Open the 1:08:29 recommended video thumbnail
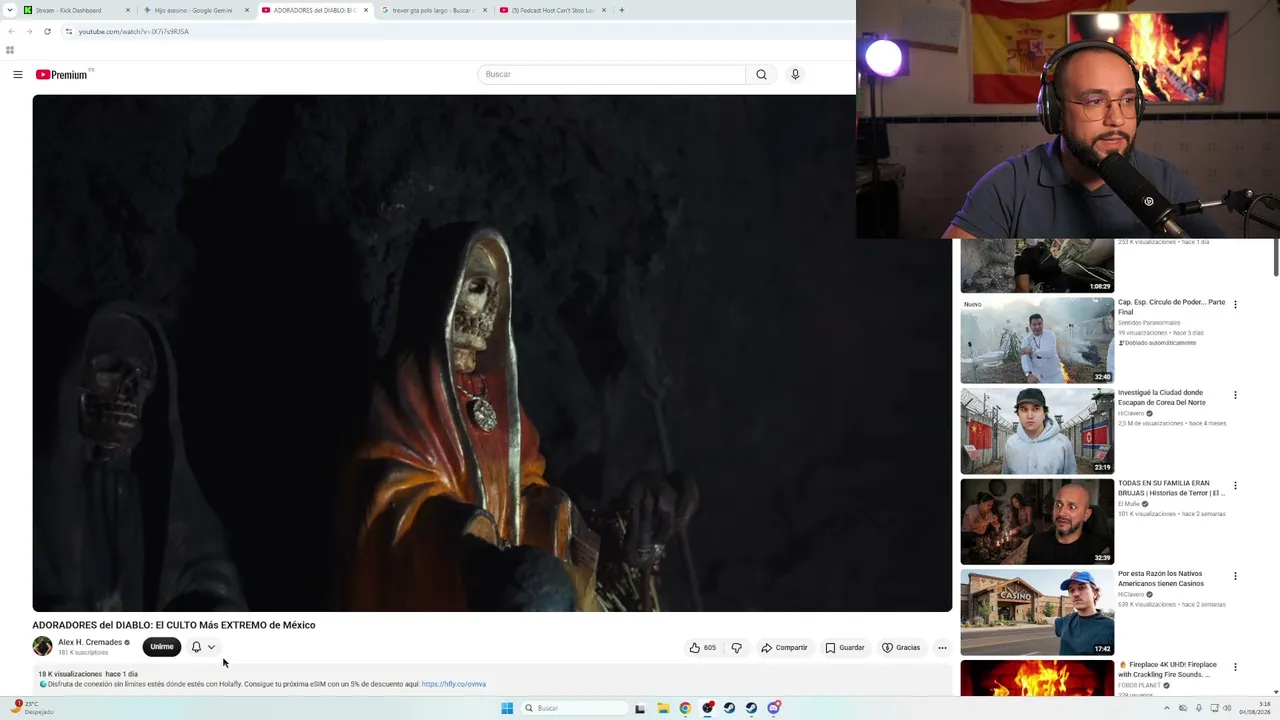This screenshot has height=720, width=1280. click(1037, 266)
